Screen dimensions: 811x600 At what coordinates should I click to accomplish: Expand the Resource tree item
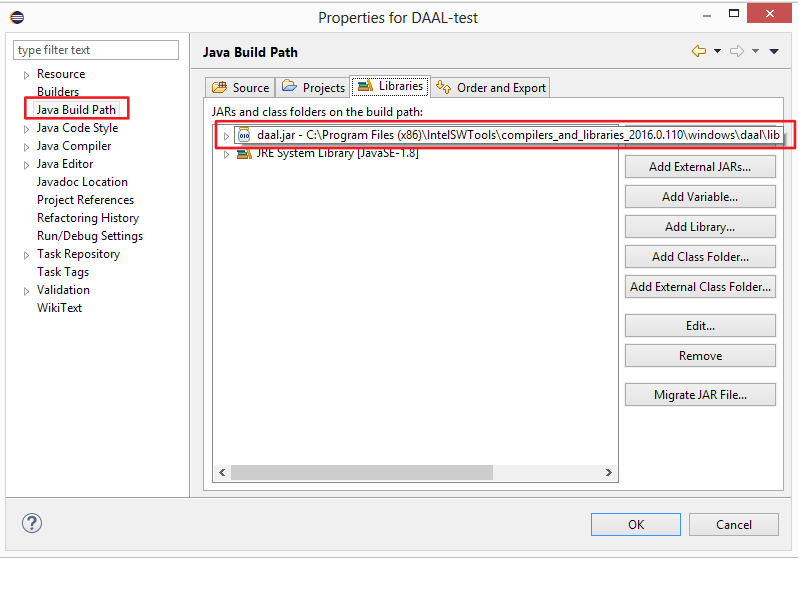(x=26, y=75)
